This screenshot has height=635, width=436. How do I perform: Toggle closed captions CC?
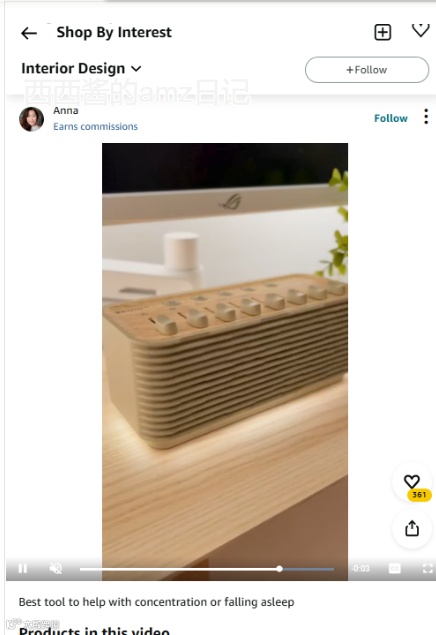click(395, 569)
